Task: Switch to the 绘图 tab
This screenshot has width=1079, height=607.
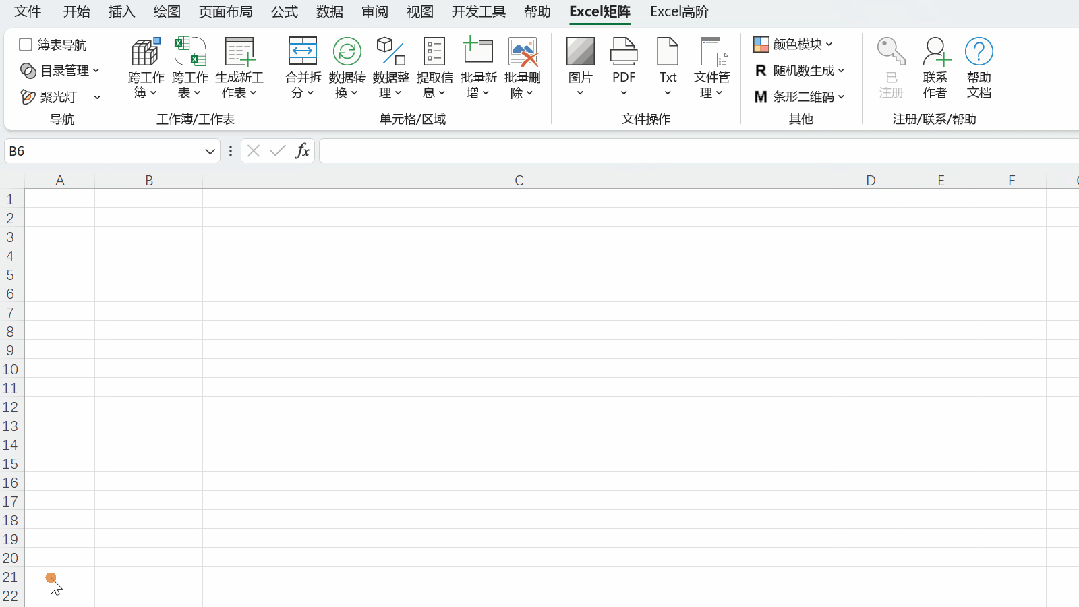Action: tap(167, 12)
